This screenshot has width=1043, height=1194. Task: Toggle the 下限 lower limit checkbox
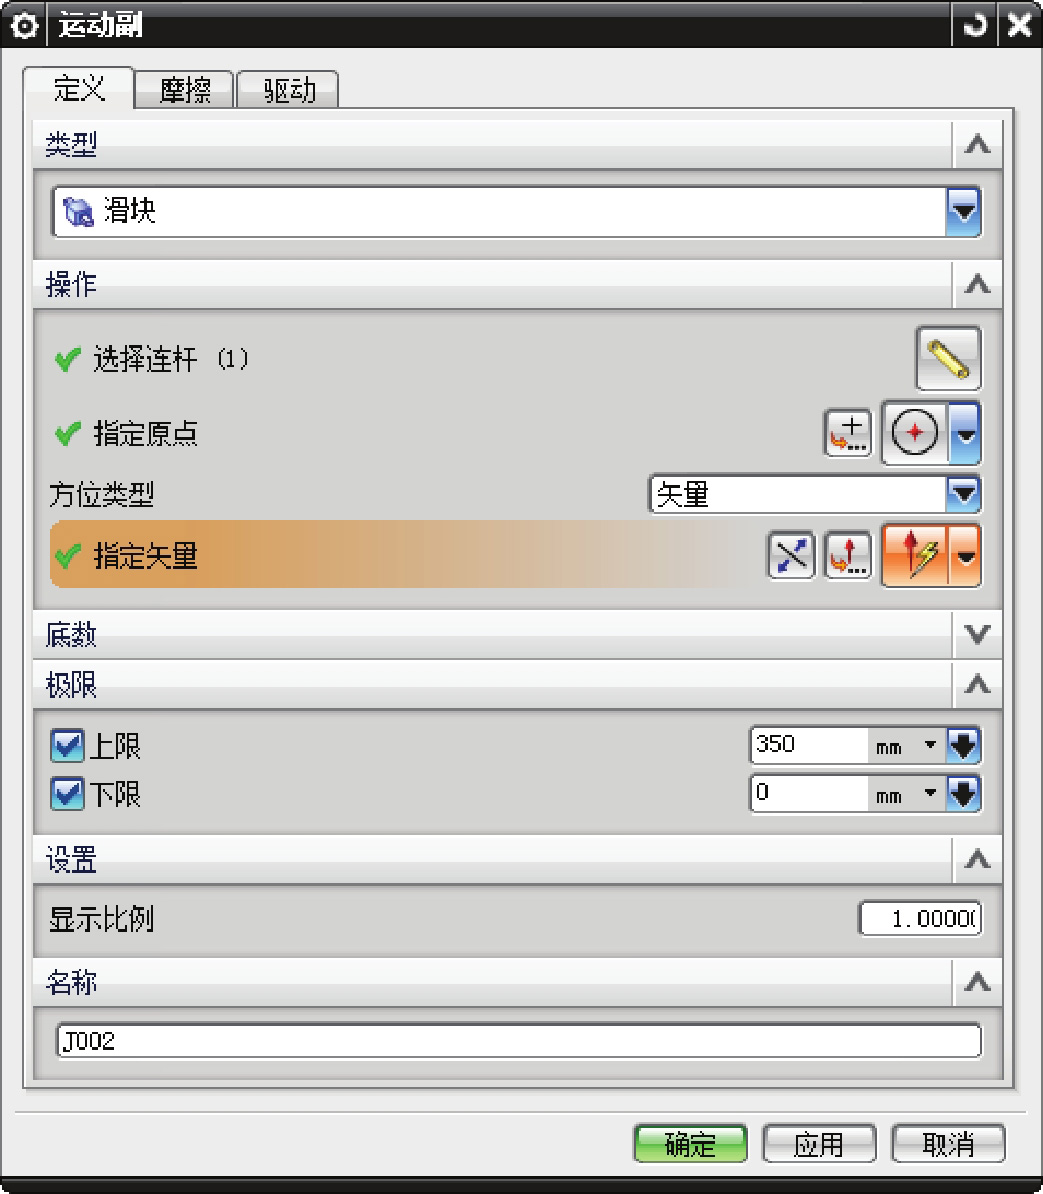pos(67,794)
